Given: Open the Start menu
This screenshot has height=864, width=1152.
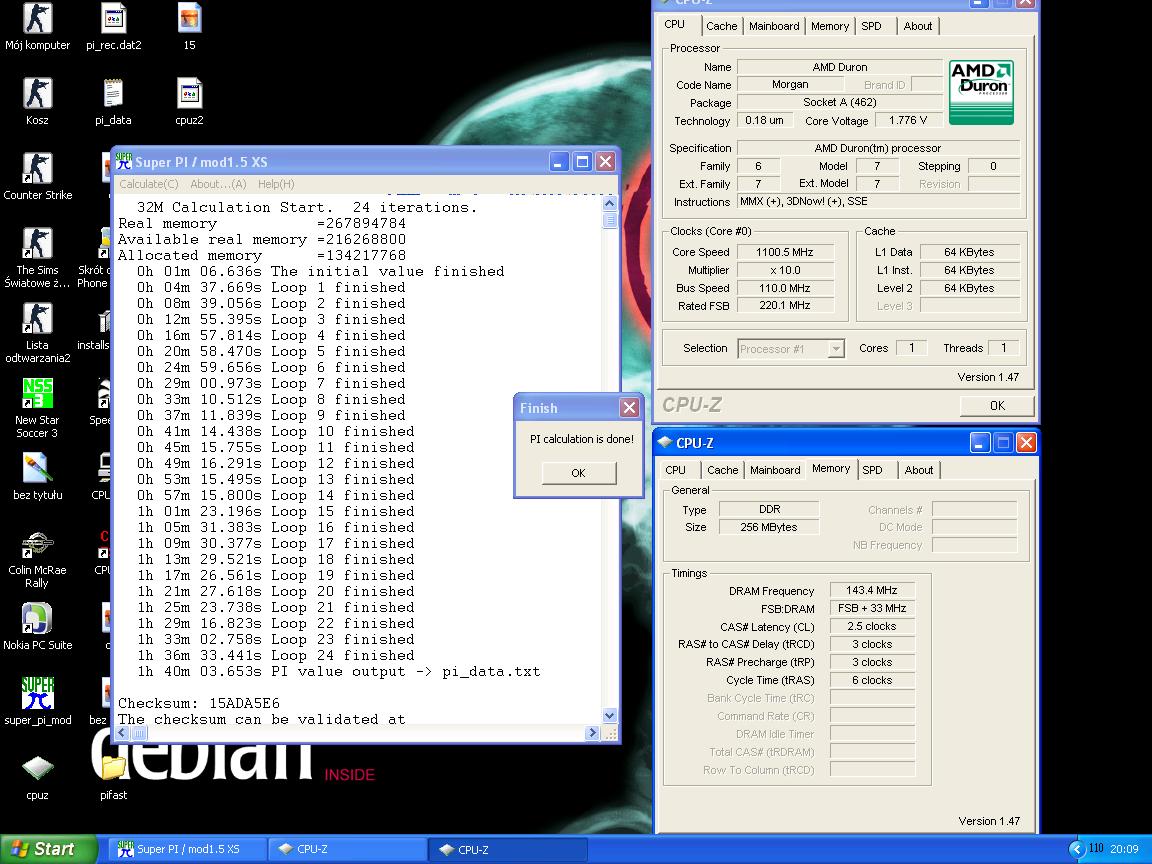Looking at the screenshot, I should click(48, 849).
